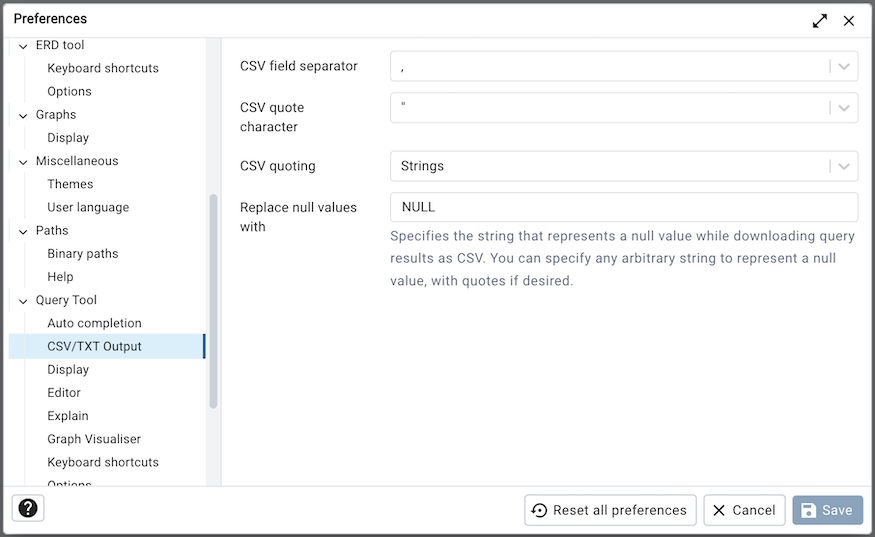This screenshot has width=875, height=537.
Task: Collapse the Paths tree section
Action: [23, 231]
